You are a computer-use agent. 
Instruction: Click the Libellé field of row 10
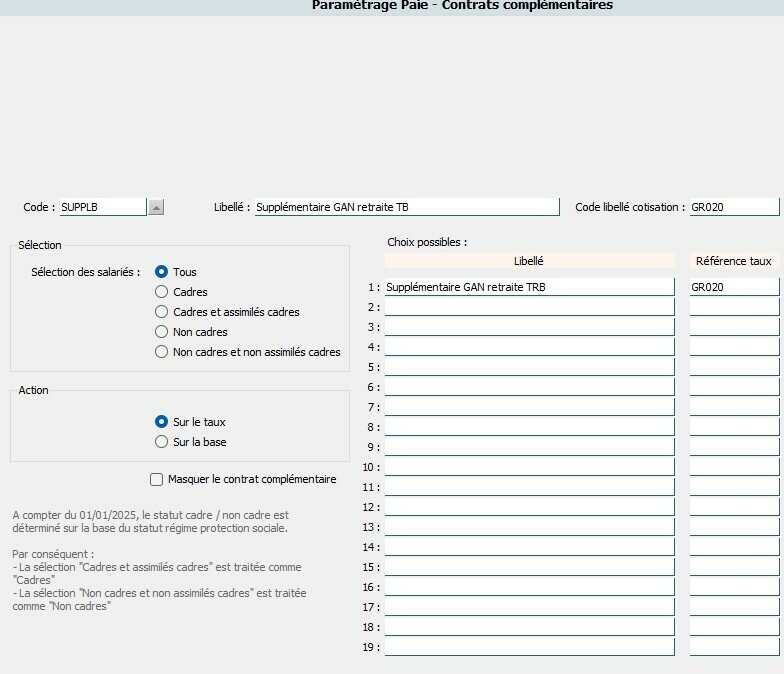(x=530, y=467)
